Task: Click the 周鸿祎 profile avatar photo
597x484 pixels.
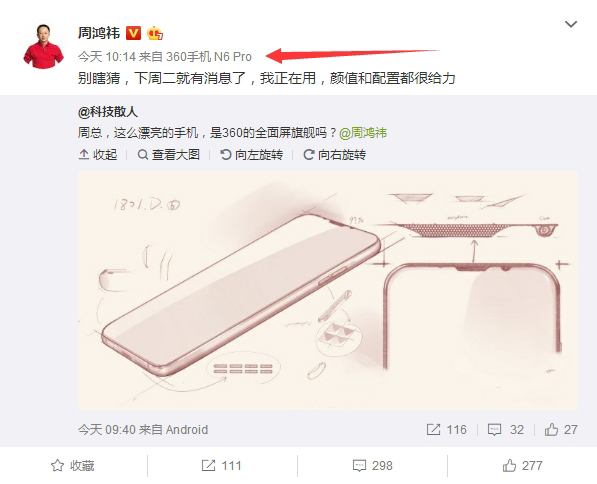Action: tap(43, 46)
